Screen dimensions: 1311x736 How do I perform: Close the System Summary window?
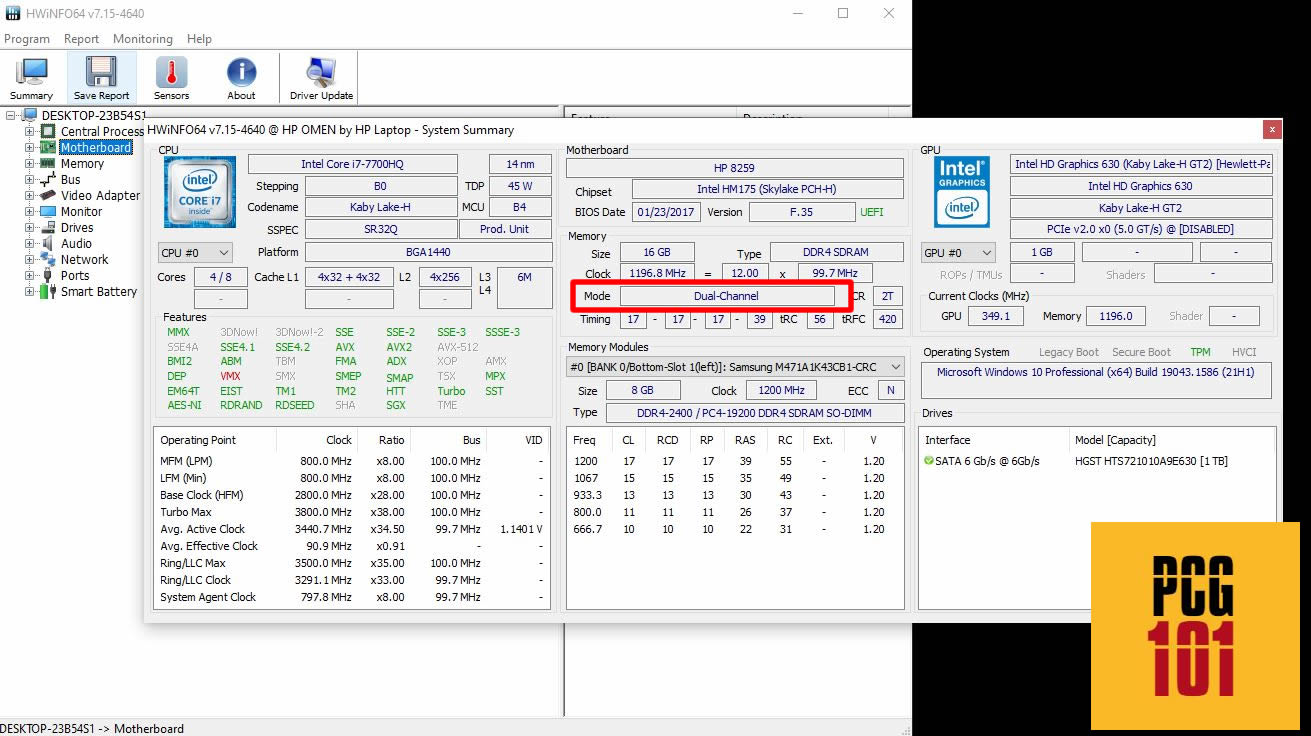[1271, 129]
